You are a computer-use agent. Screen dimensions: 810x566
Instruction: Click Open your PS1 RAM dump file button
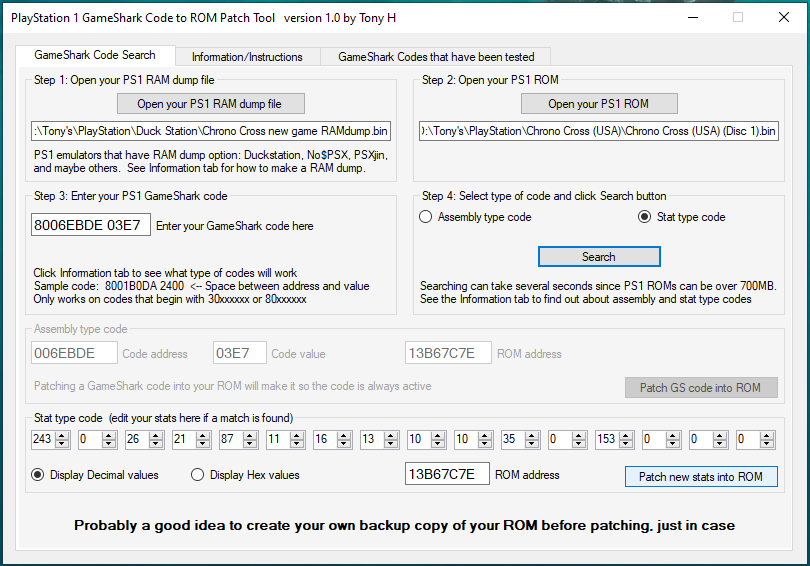click(x=210, y=104)
